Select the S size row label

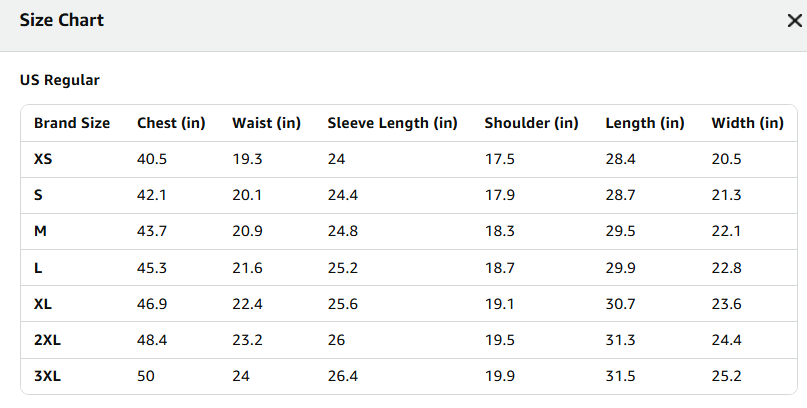38,195
